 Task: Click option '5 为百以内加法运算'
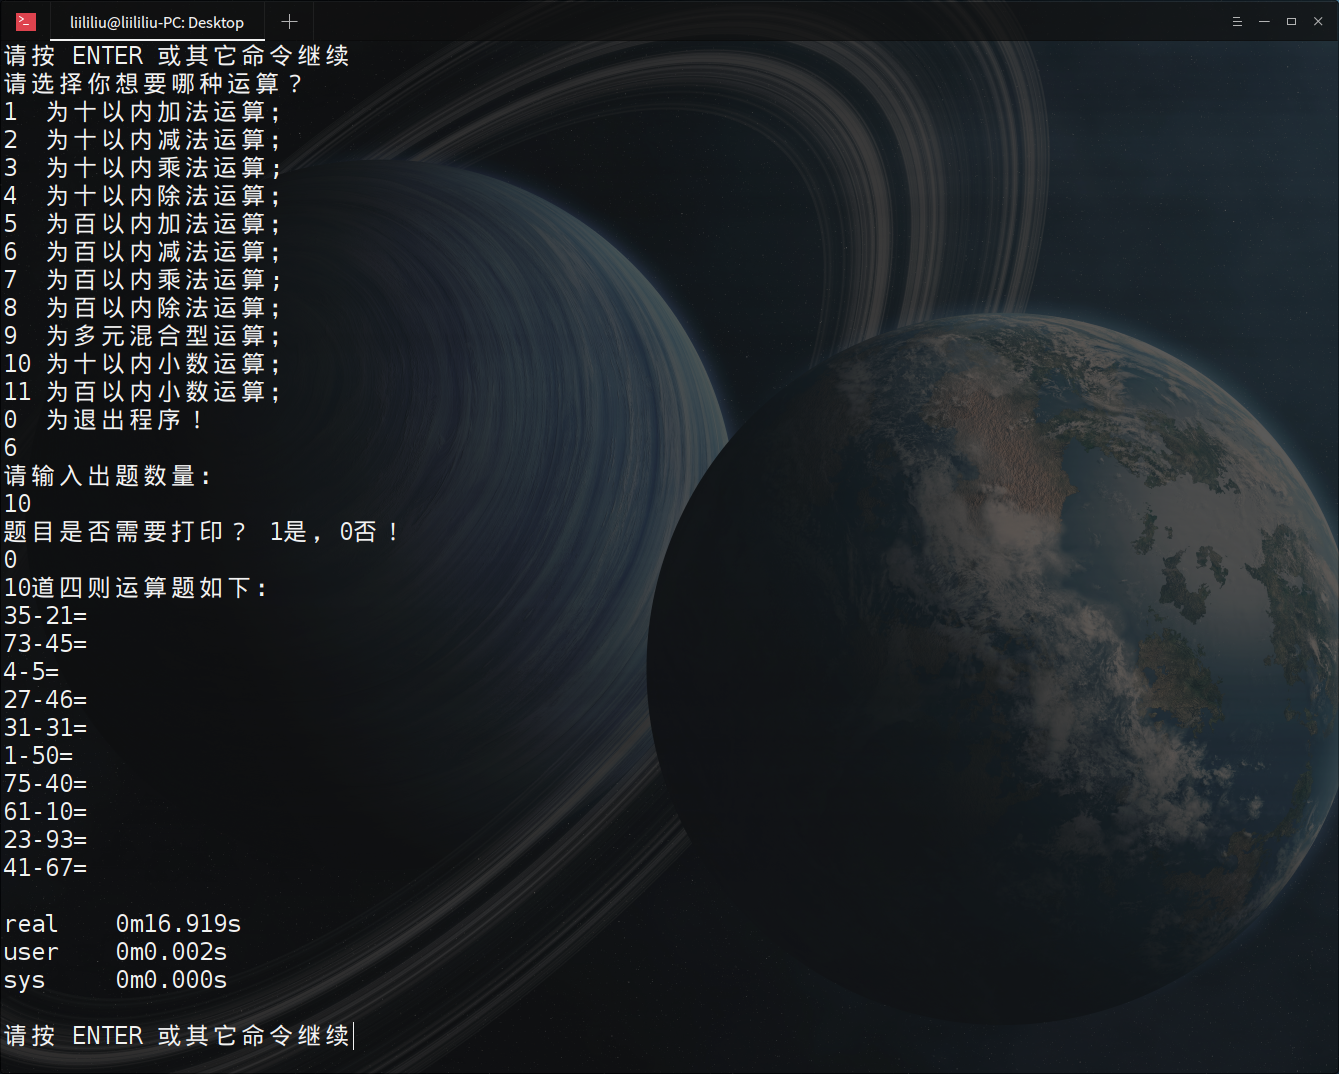coord(143,224)
